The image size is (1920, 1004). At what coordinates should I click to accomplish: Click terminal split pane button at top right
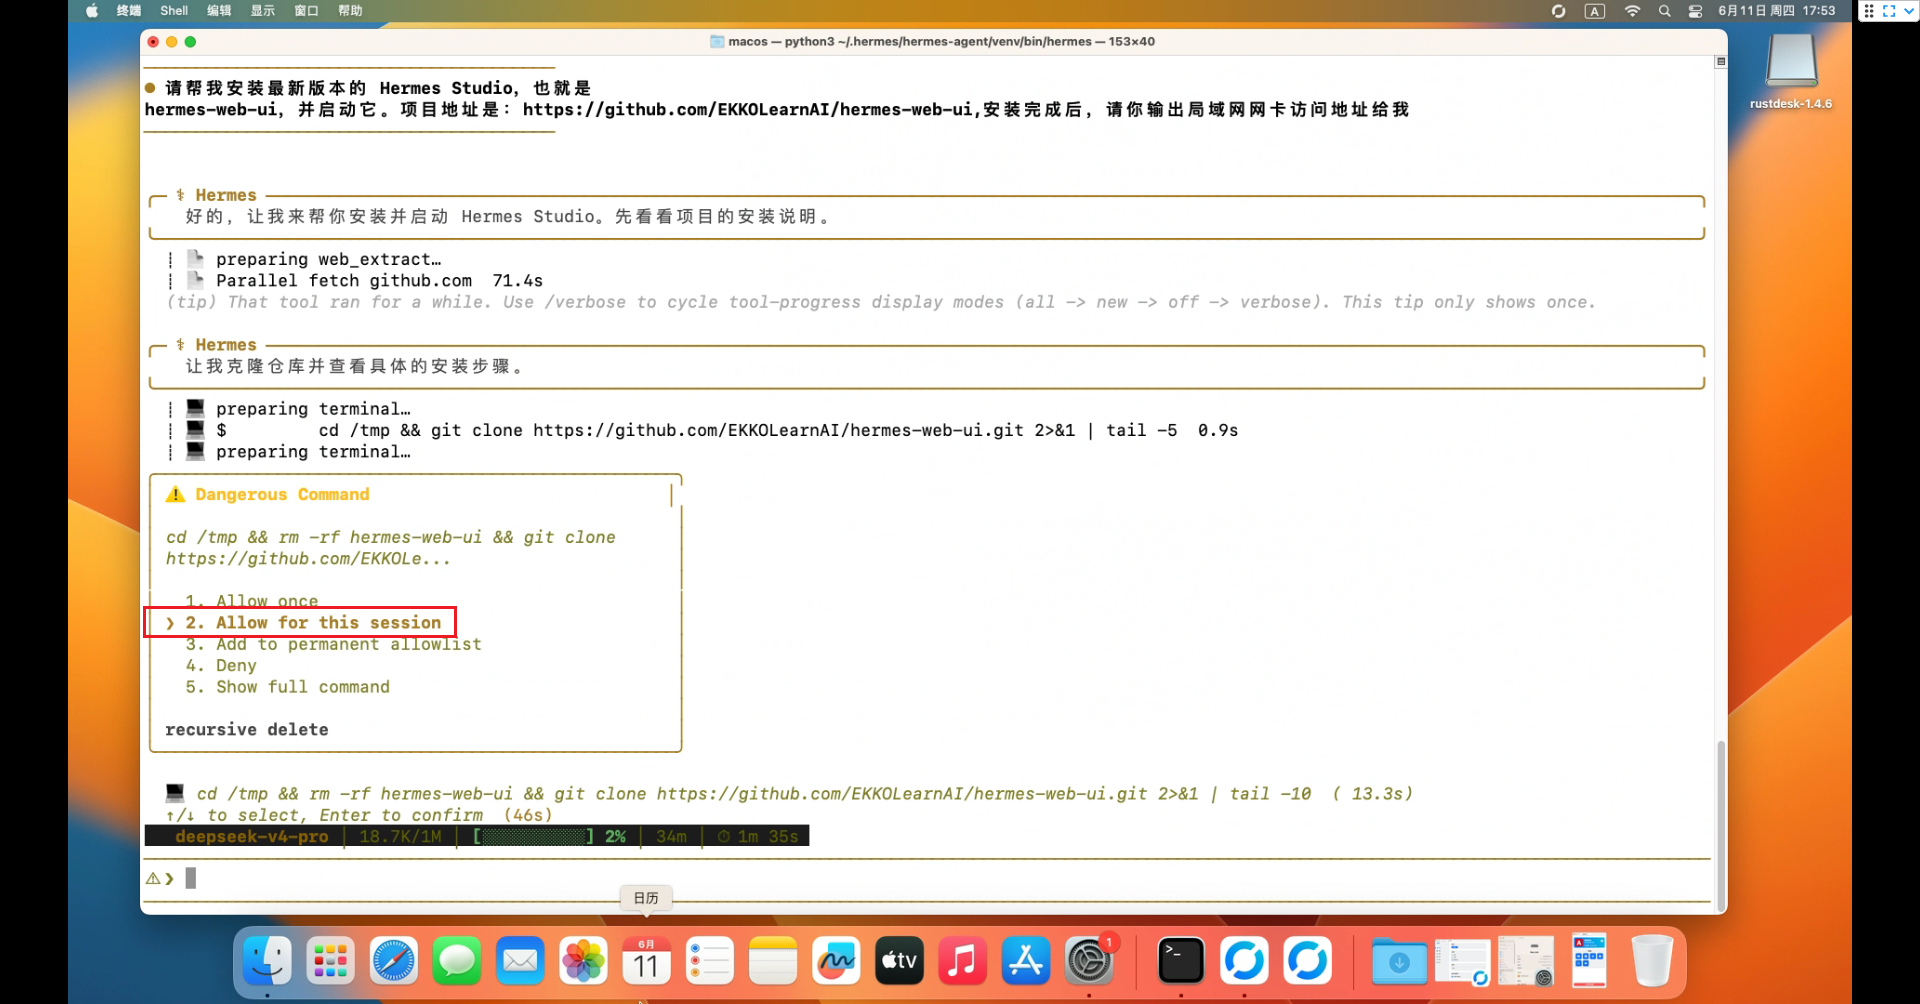point(1721,62)
